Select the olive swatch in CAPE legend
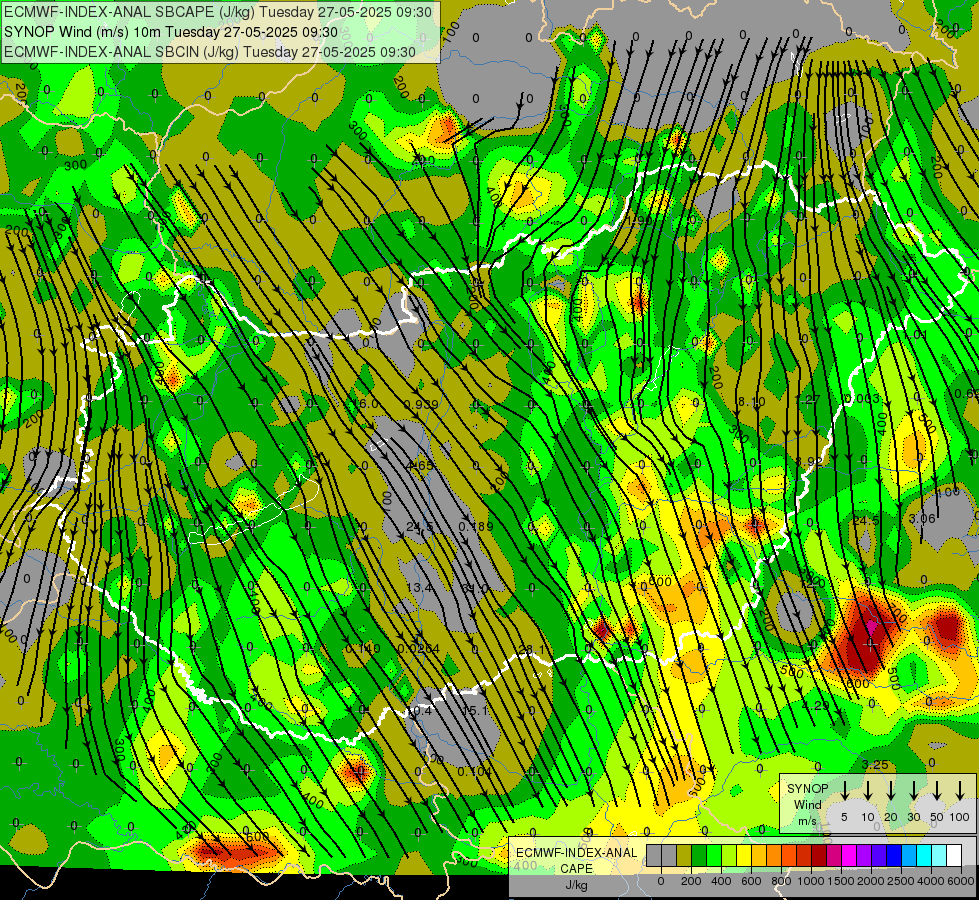The height and width of the screenshot is (900, 979). (x=684, y=855)
